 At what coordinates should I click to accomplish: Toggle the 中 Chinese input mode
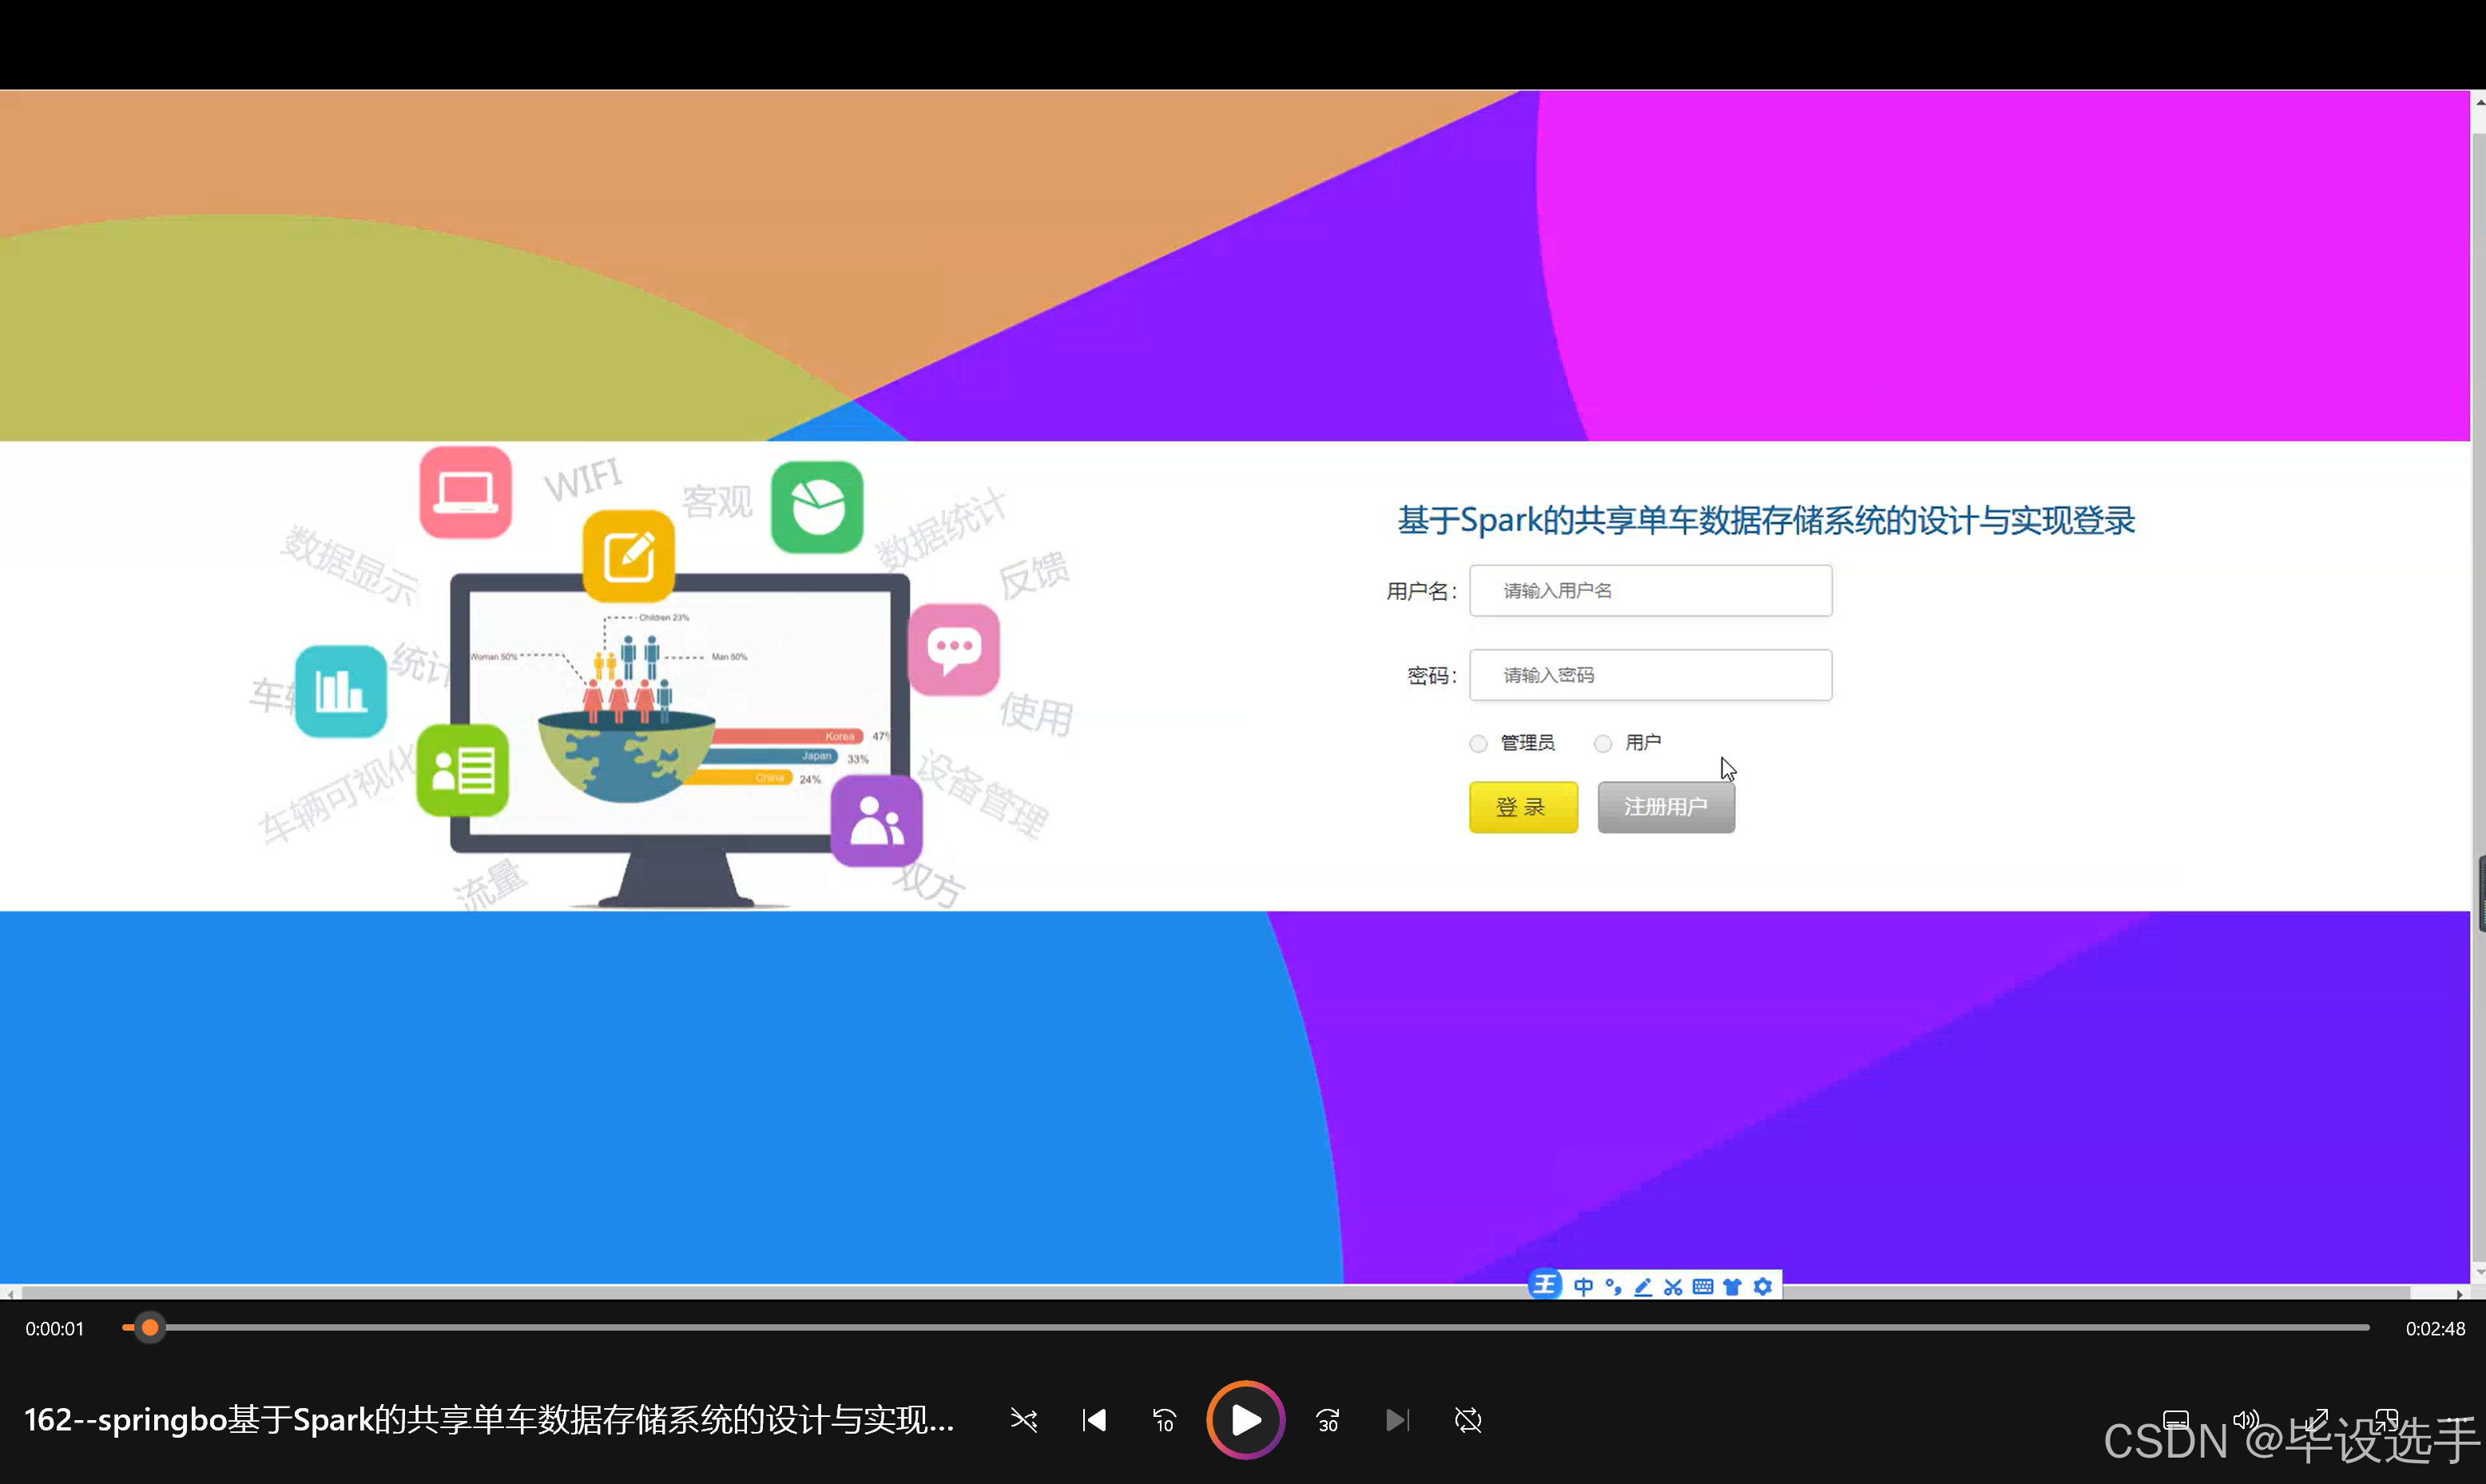pyautogui.click(x=1583, y=1287)
